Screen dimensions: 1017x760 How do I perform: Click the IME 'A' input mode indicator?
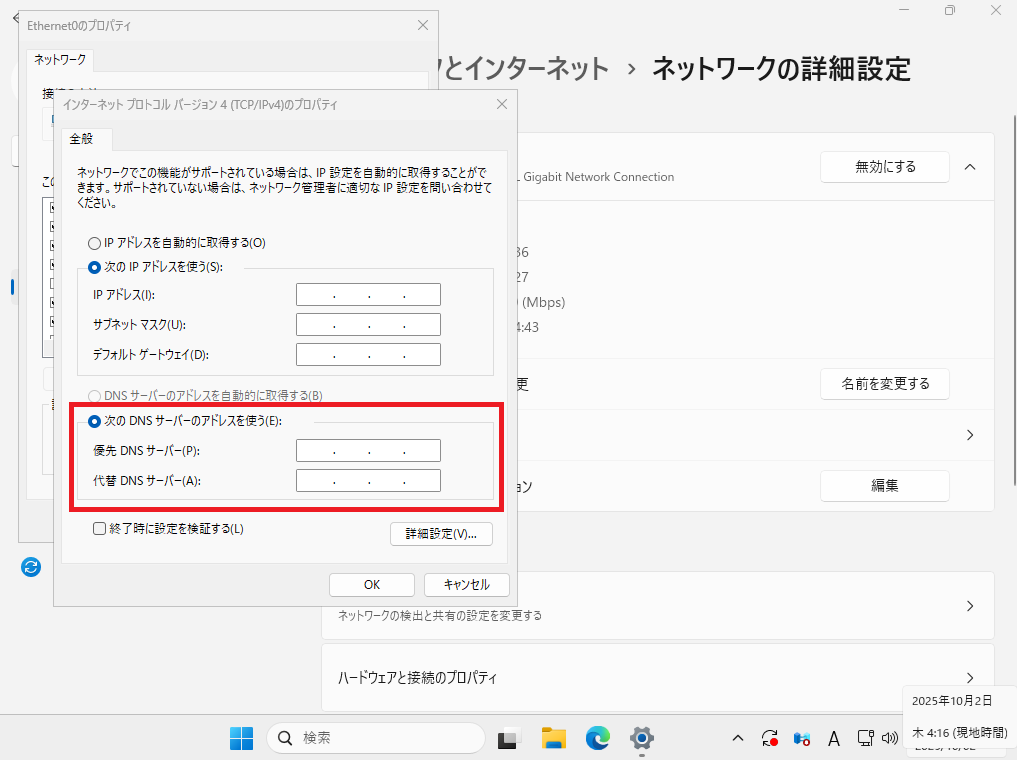click(x=833, y=739)
